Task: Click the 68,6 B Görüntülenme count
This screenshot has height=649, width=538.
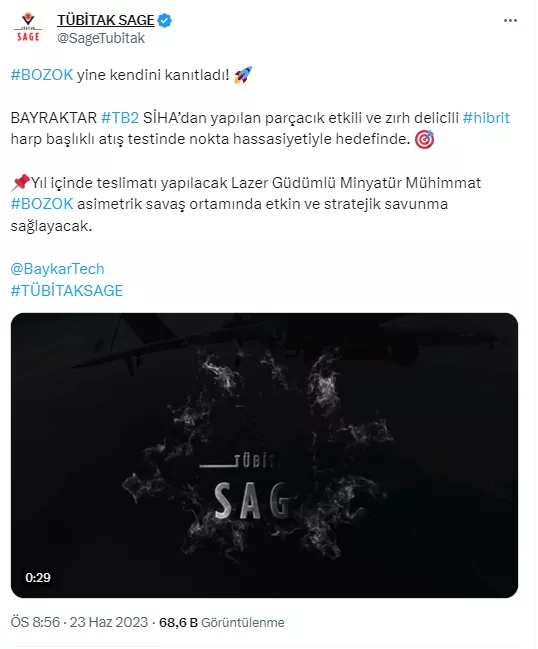Action: 222,623
